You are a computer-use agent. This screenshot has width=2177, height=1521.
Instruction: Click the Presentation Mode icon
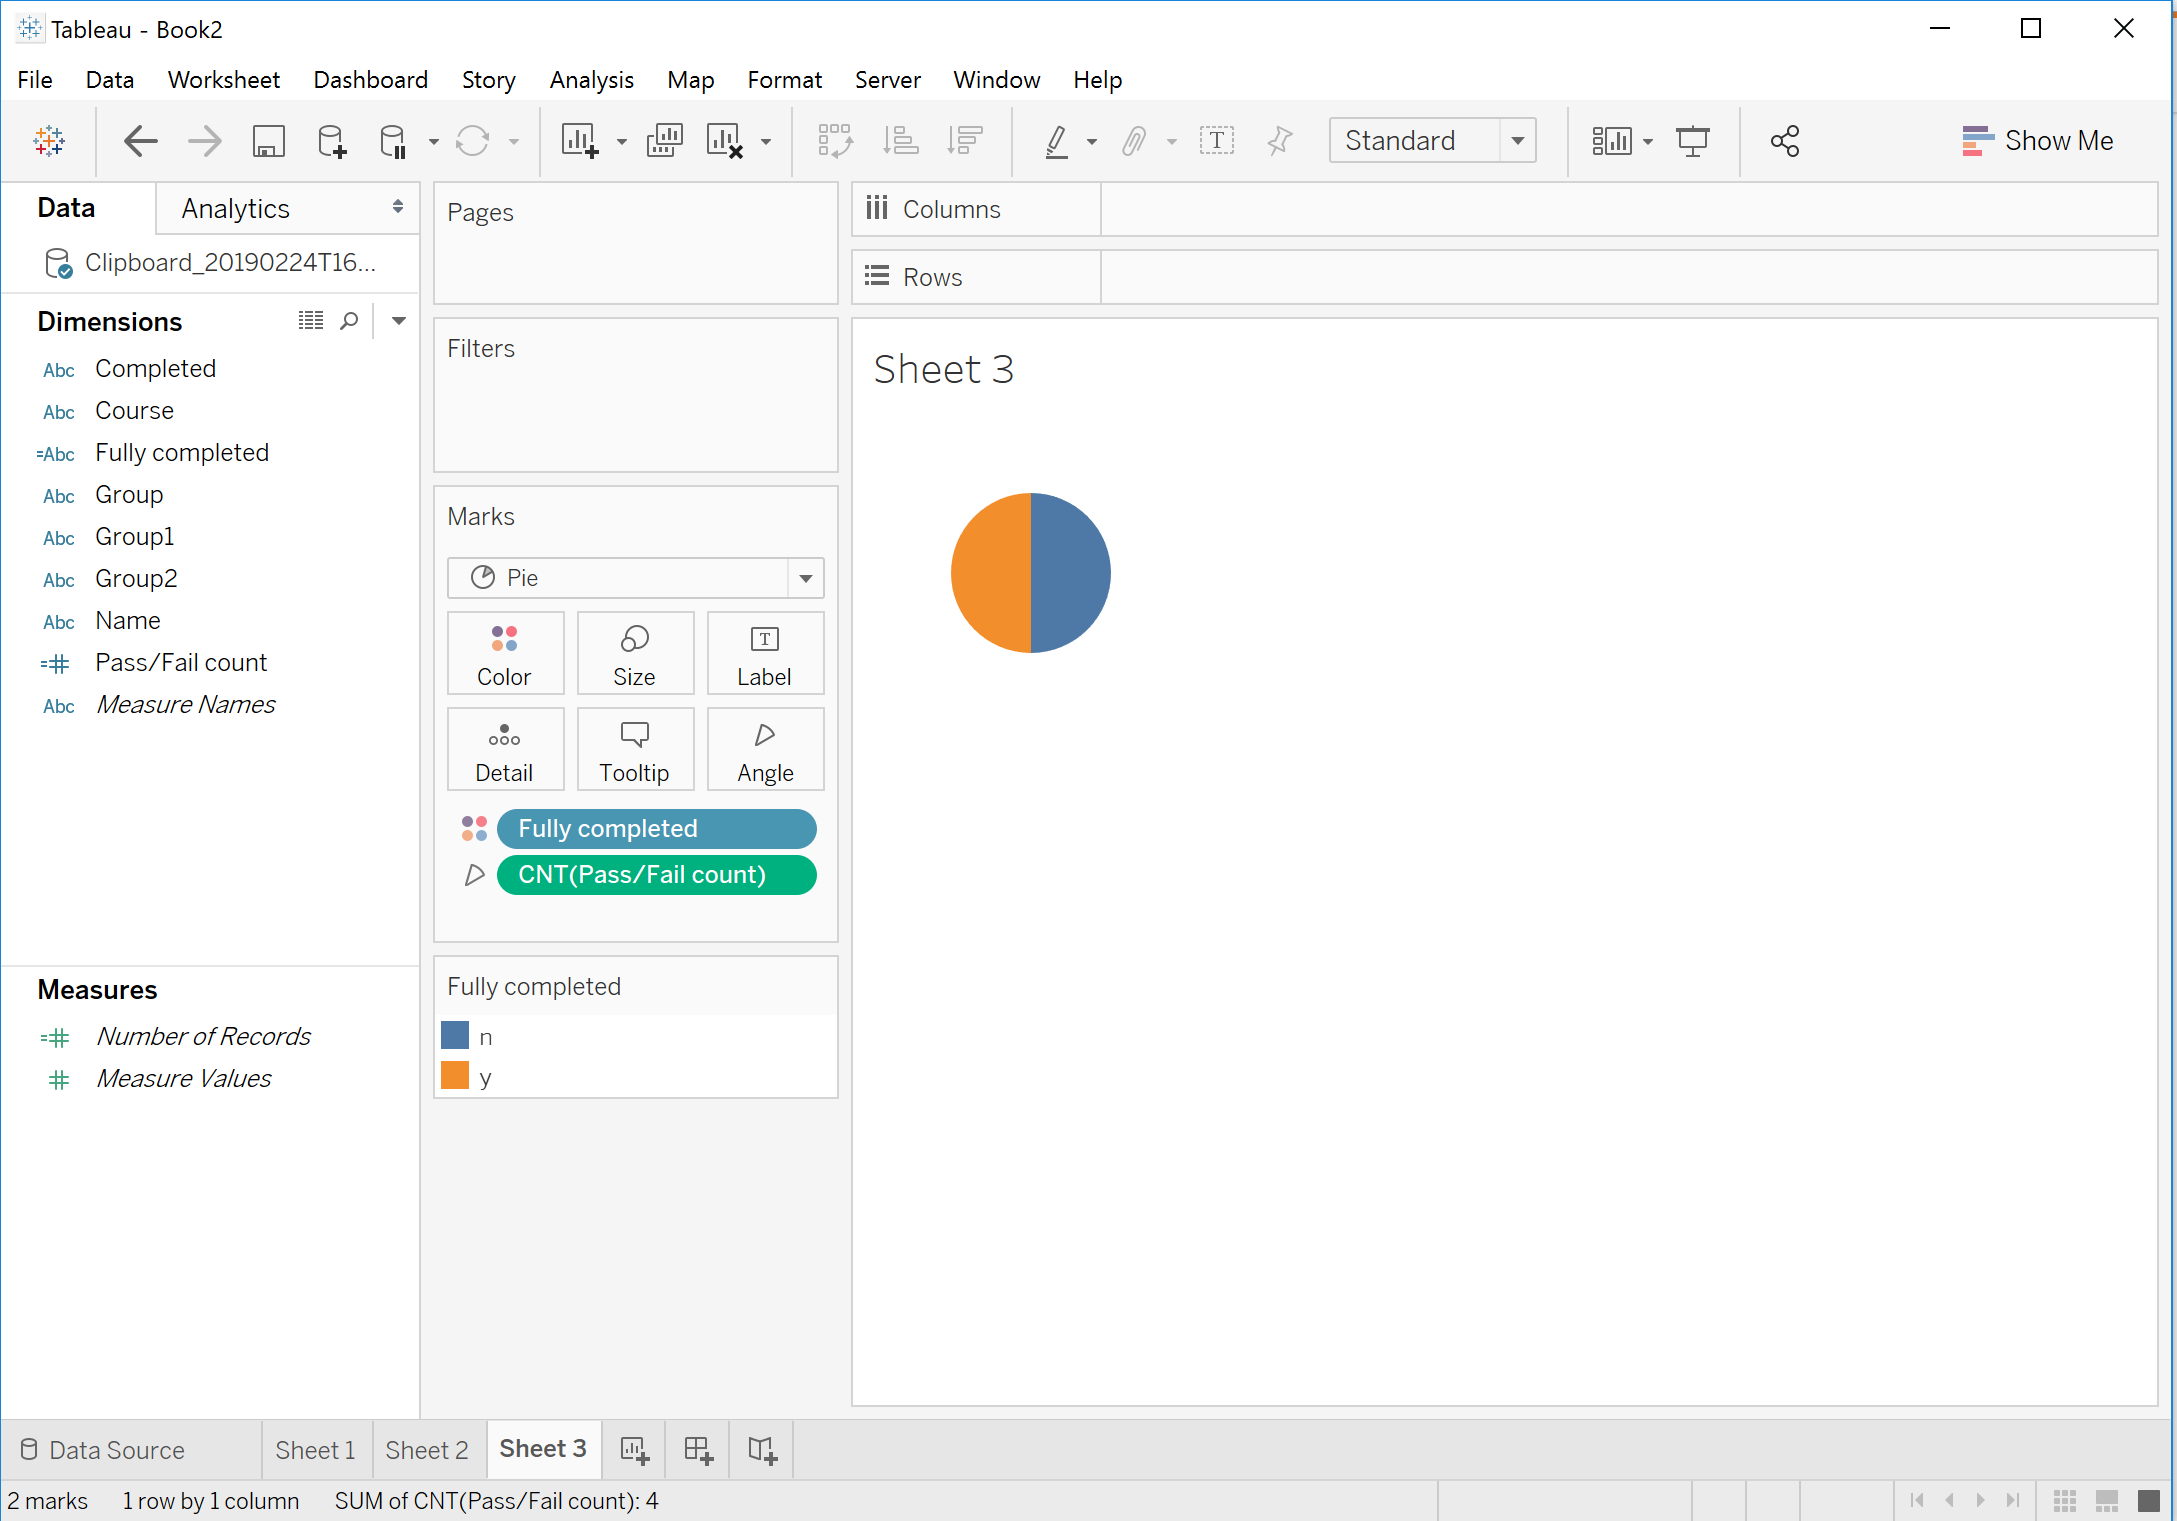(1692, 141)
